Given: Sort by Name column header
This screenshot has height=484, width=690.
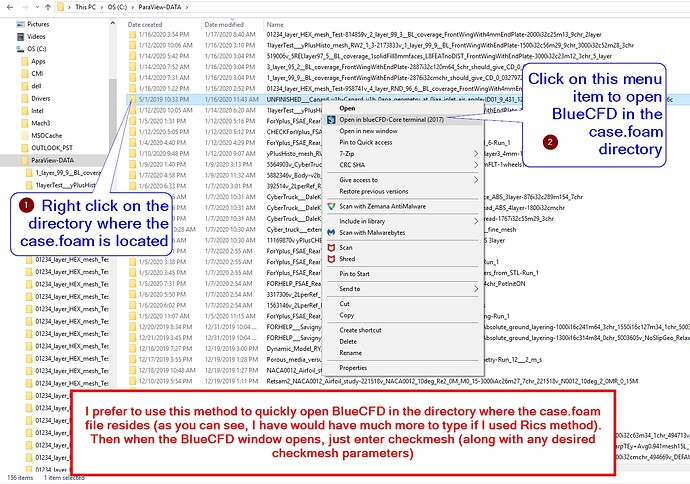Looking at the screenshot, I should tap(275, 25).
